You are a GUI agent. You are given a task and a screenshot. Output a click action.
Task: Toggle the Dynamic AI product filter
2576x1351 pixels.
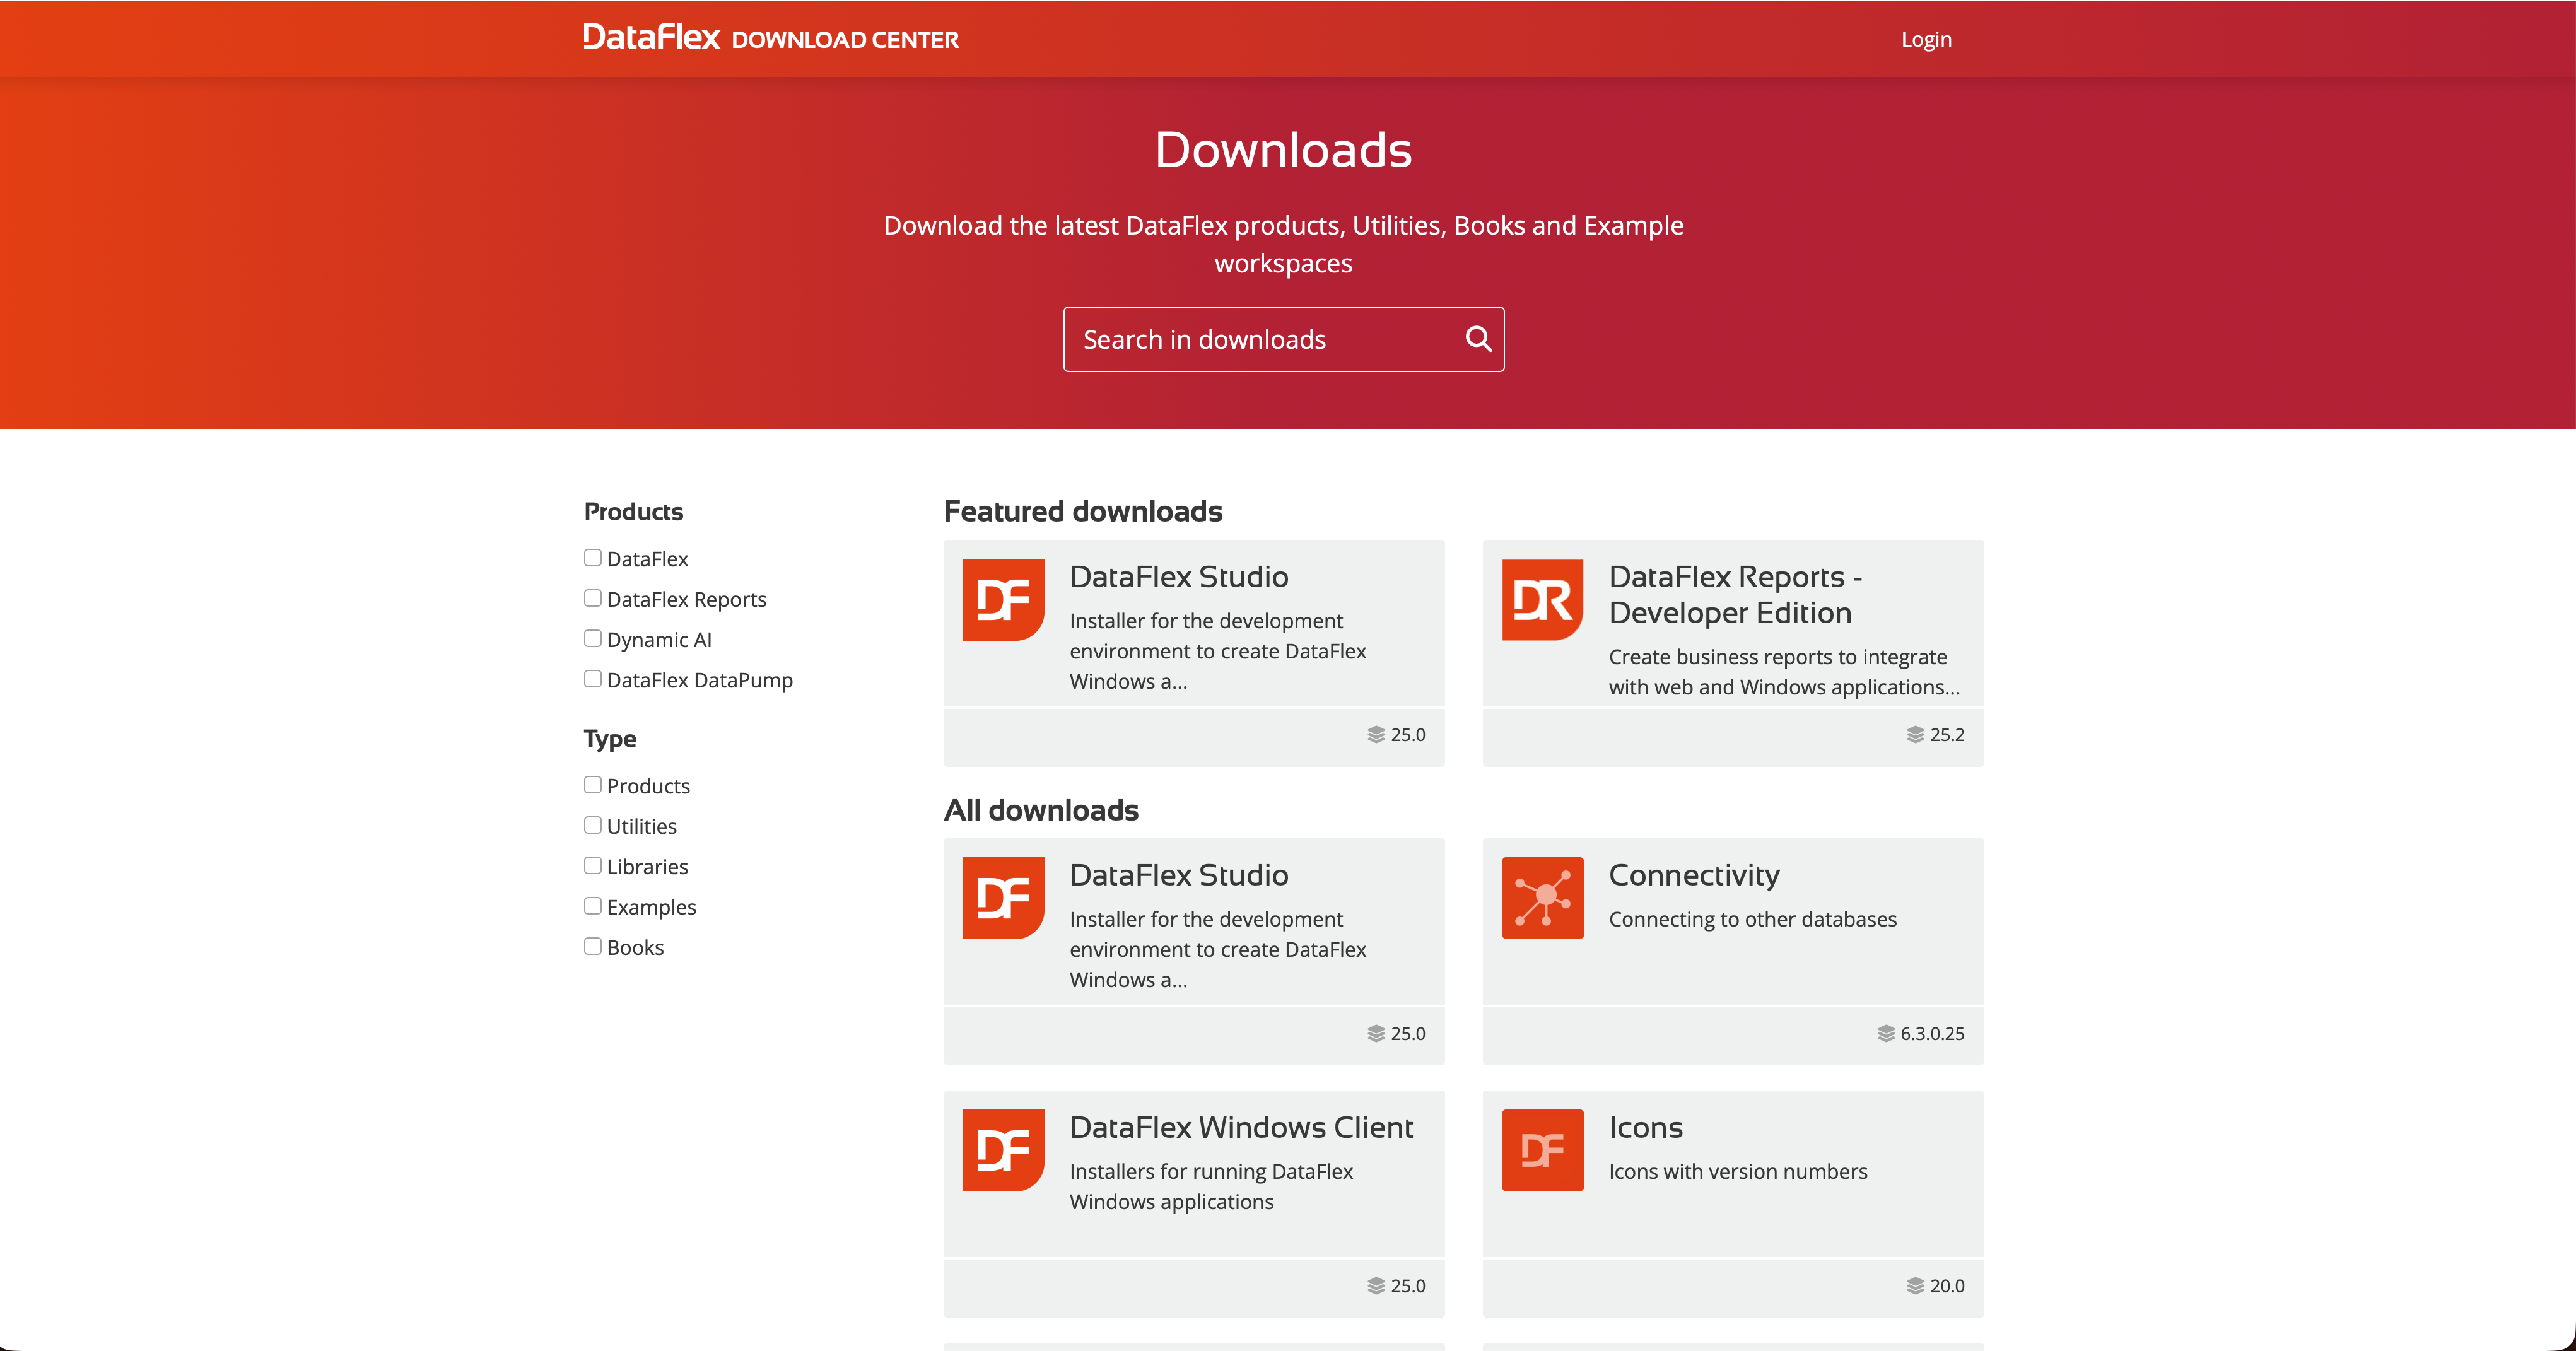click(593, 638)
